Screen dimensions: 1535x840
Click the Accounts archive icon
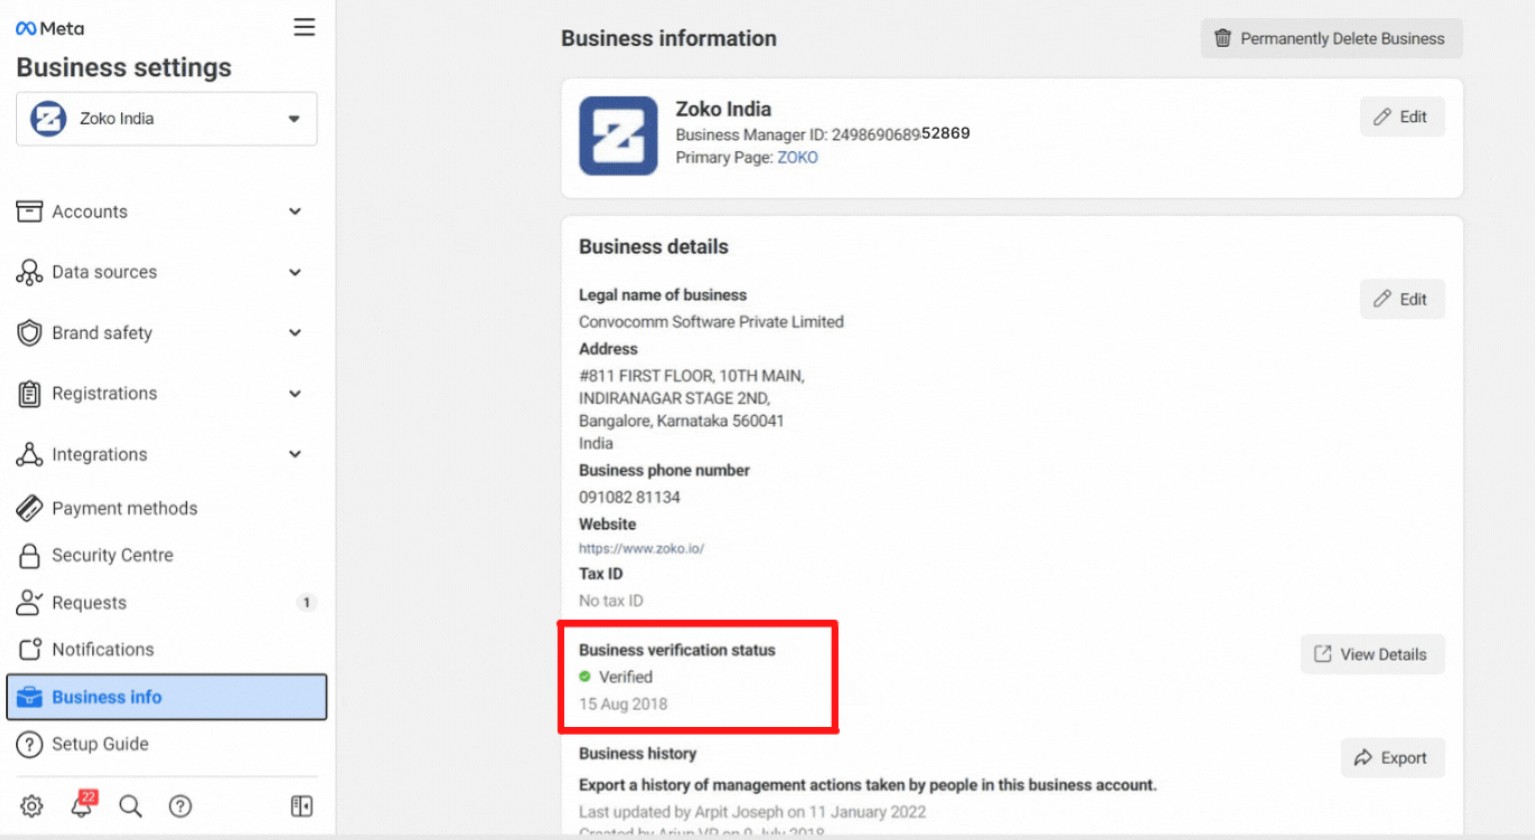pos(29,211)
